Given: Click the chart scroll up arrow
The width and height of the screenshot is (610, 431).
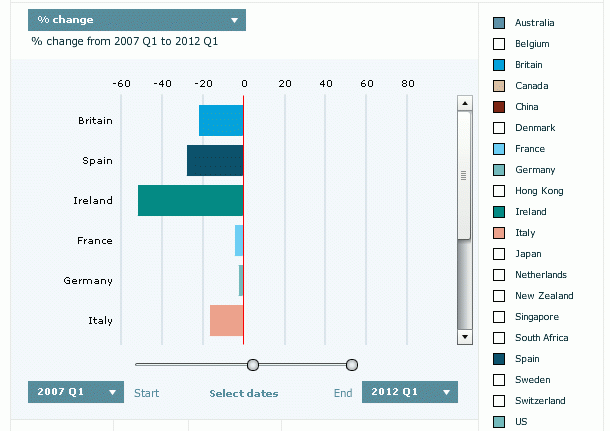Looking at the screenshot, I should click(464, 103).
